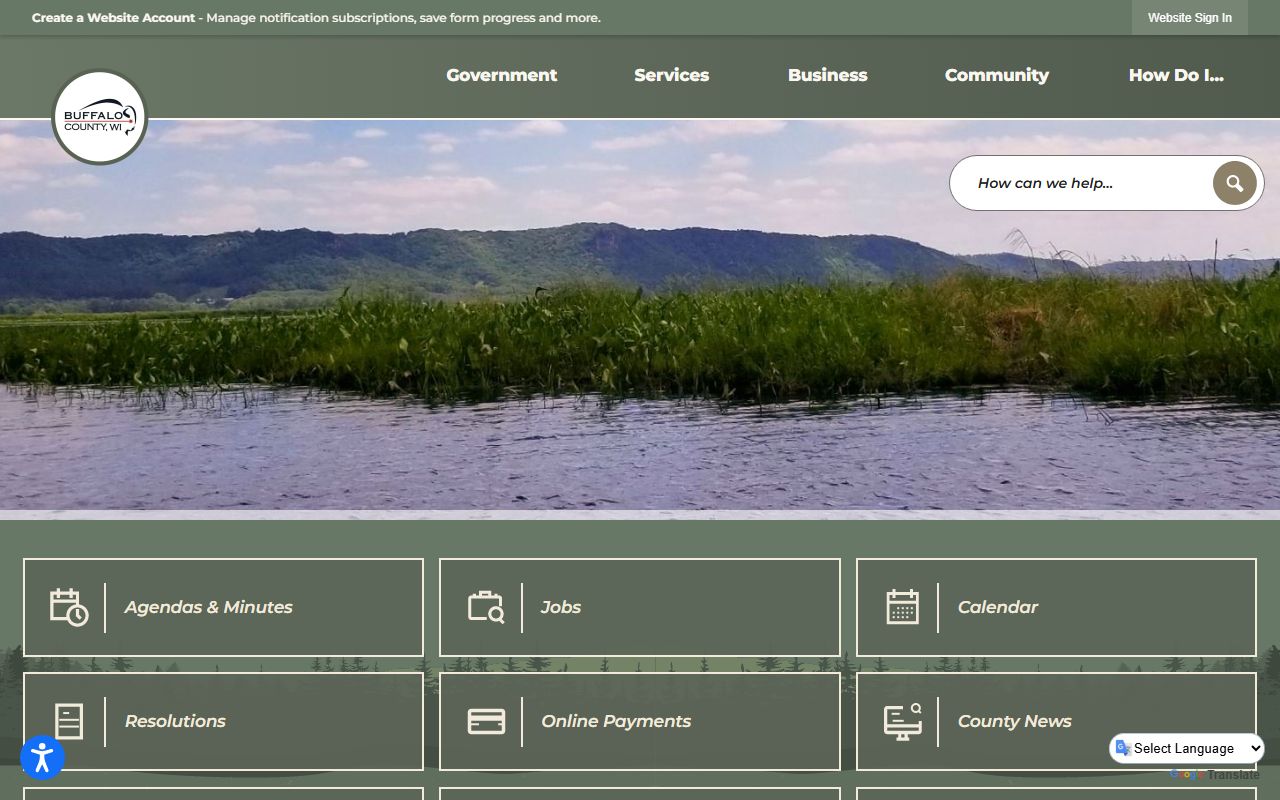
Task: Click the Calendar grid icon
Action: (902, 607)
